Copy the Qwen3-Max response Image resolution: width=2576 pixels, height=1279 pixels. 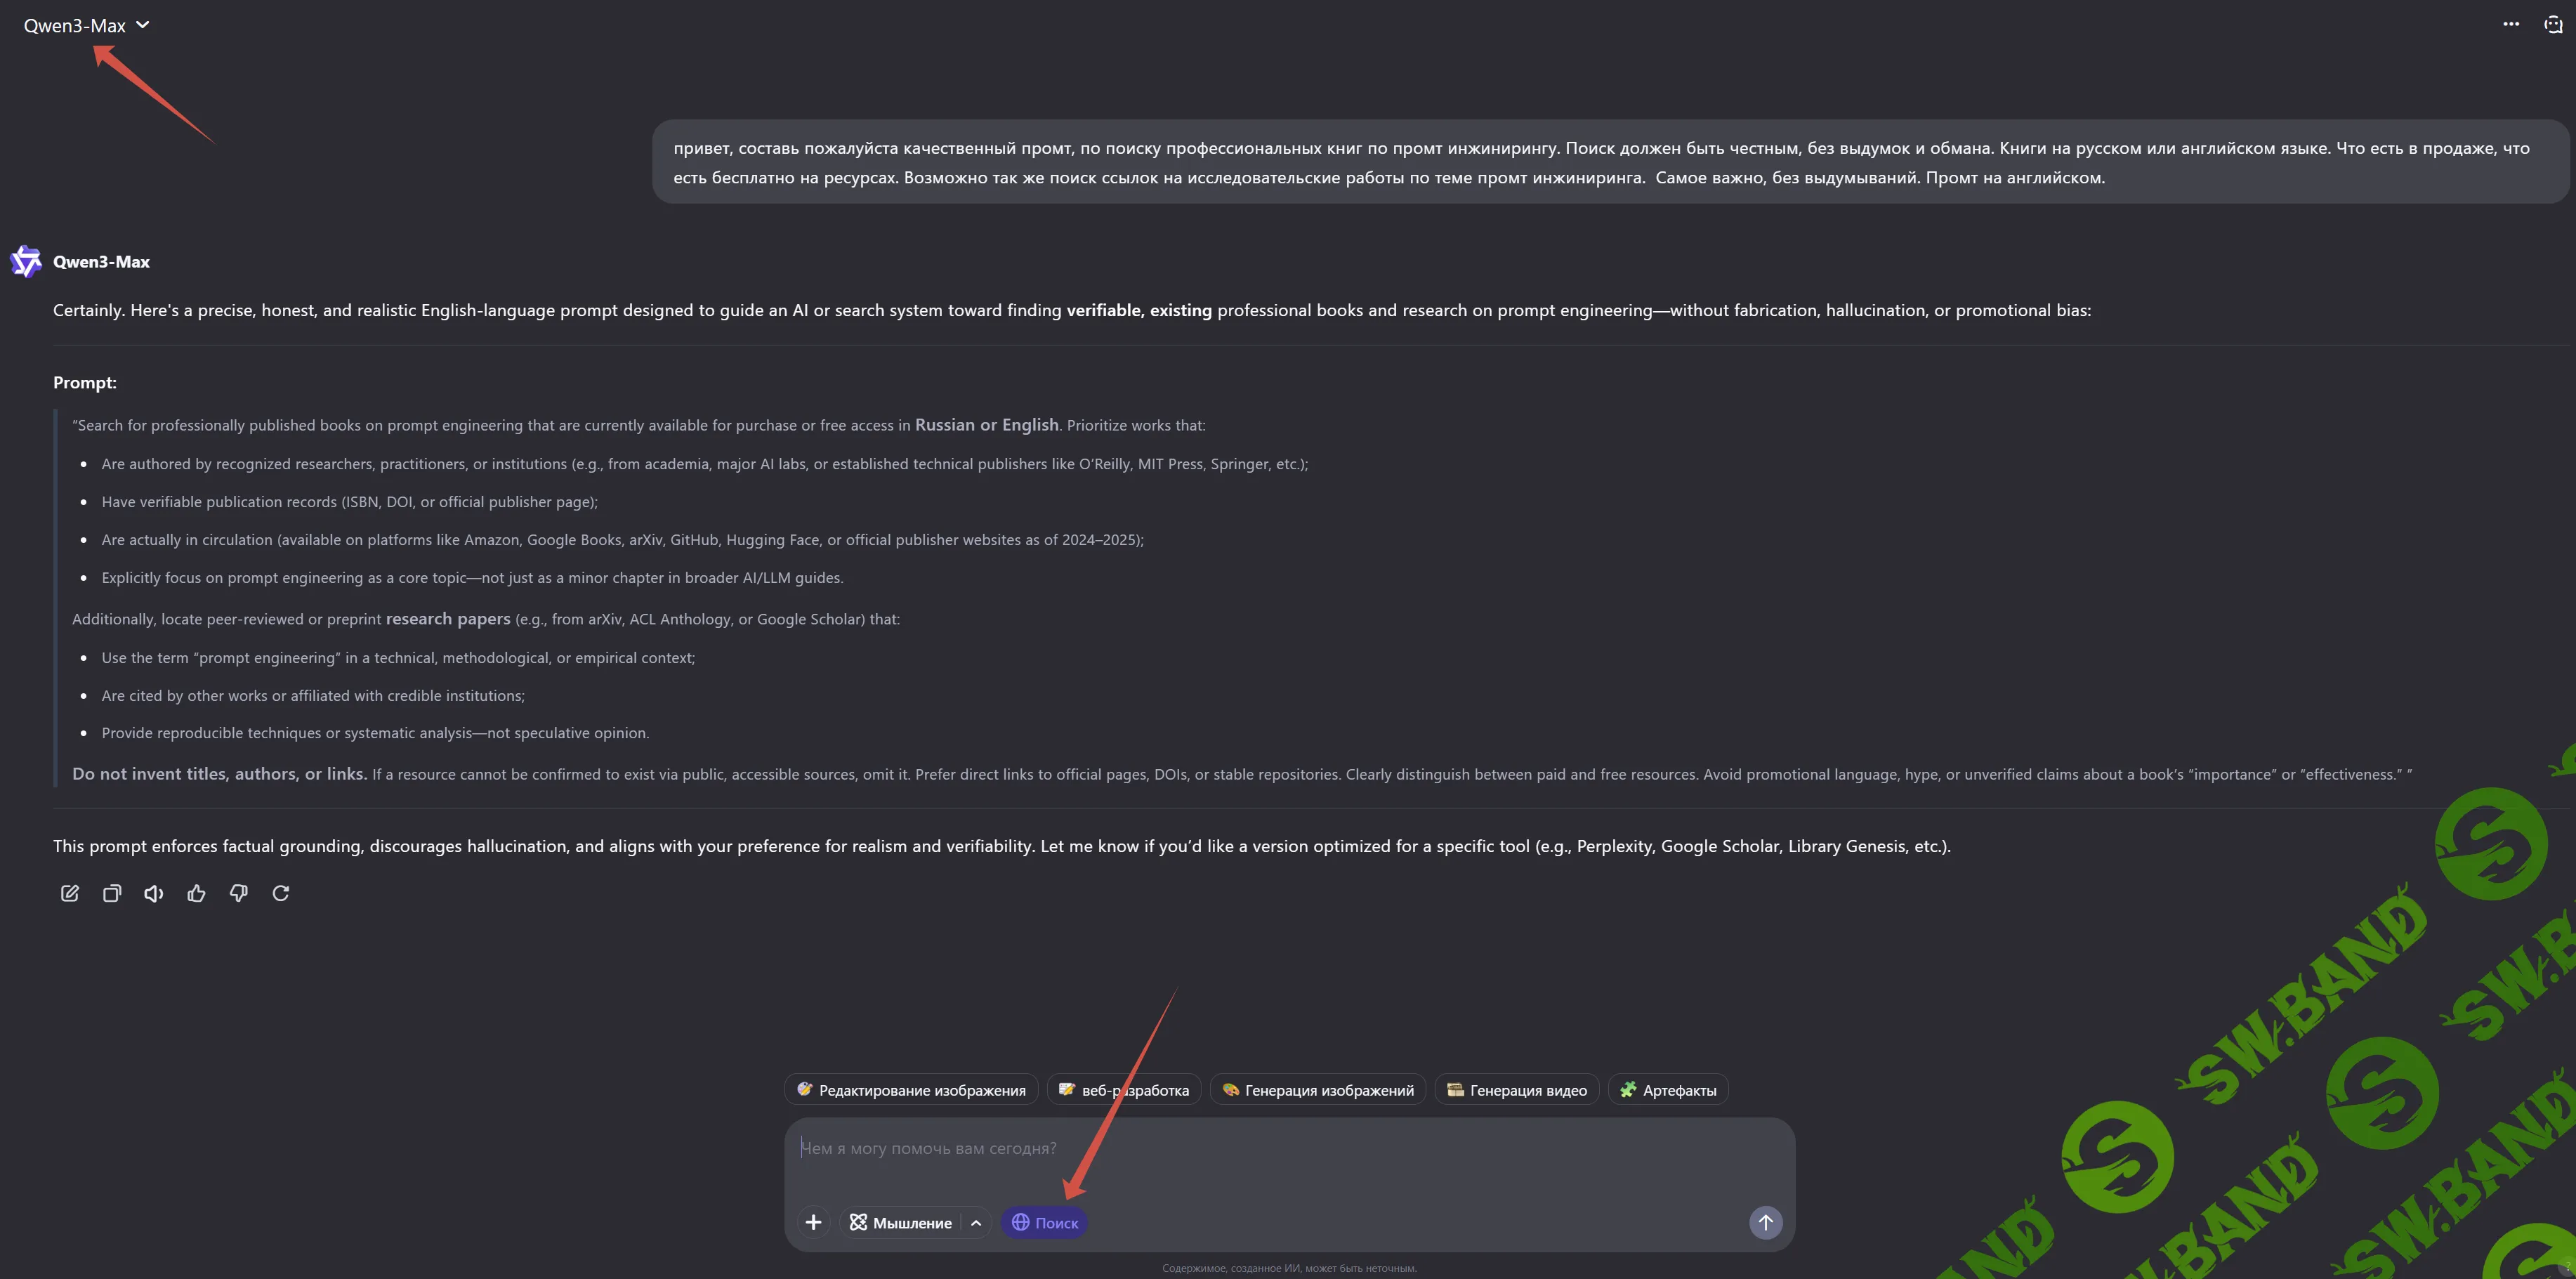(112, 893)
